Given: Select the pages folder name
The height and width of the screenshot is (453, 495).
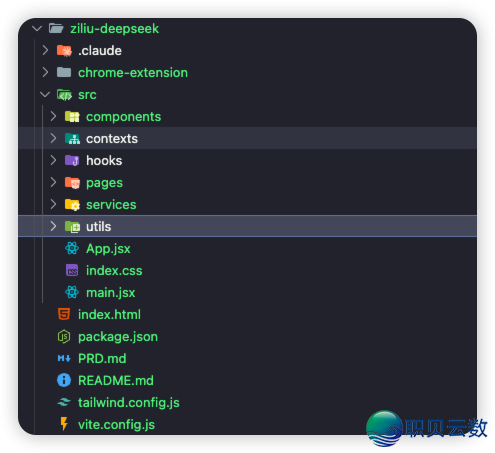Looking at the screenshot, I should (104, 183).
